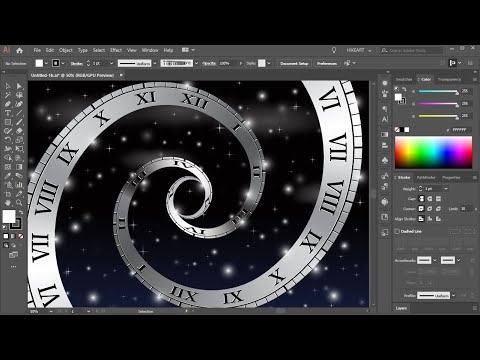
Task: Set stroke cap to Projecting Cap
Action: [x=438, y=199]
